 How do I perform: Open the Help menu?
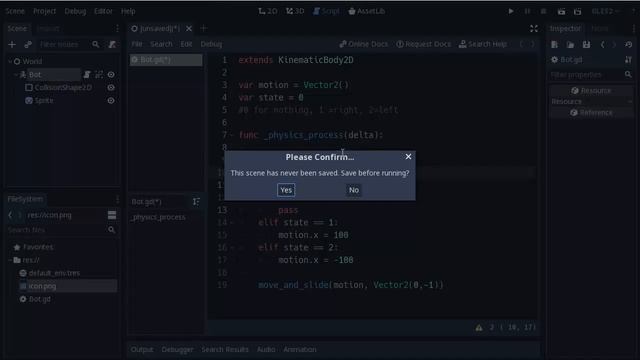[128, 11]
